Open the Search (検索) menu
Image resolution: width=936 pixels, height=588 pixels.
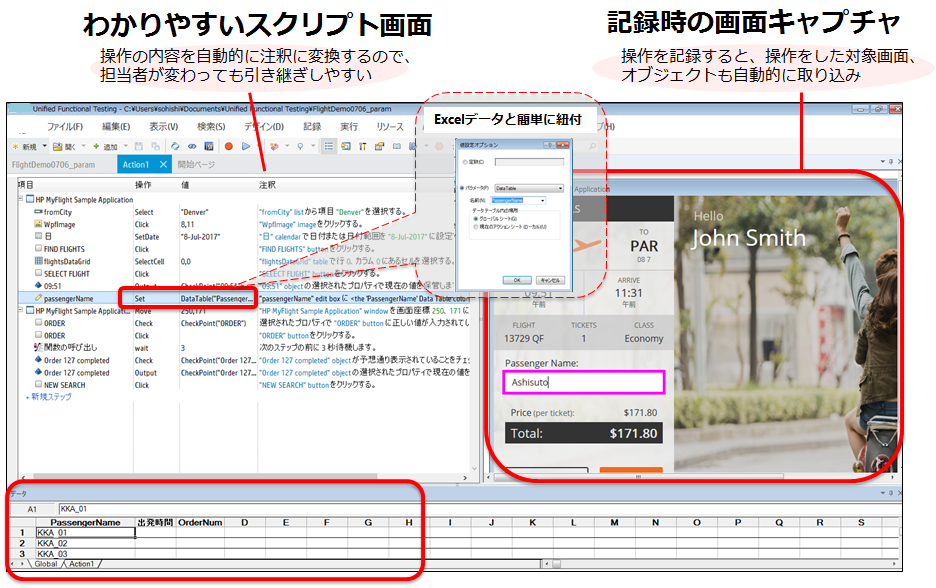[x=211, y=127]
